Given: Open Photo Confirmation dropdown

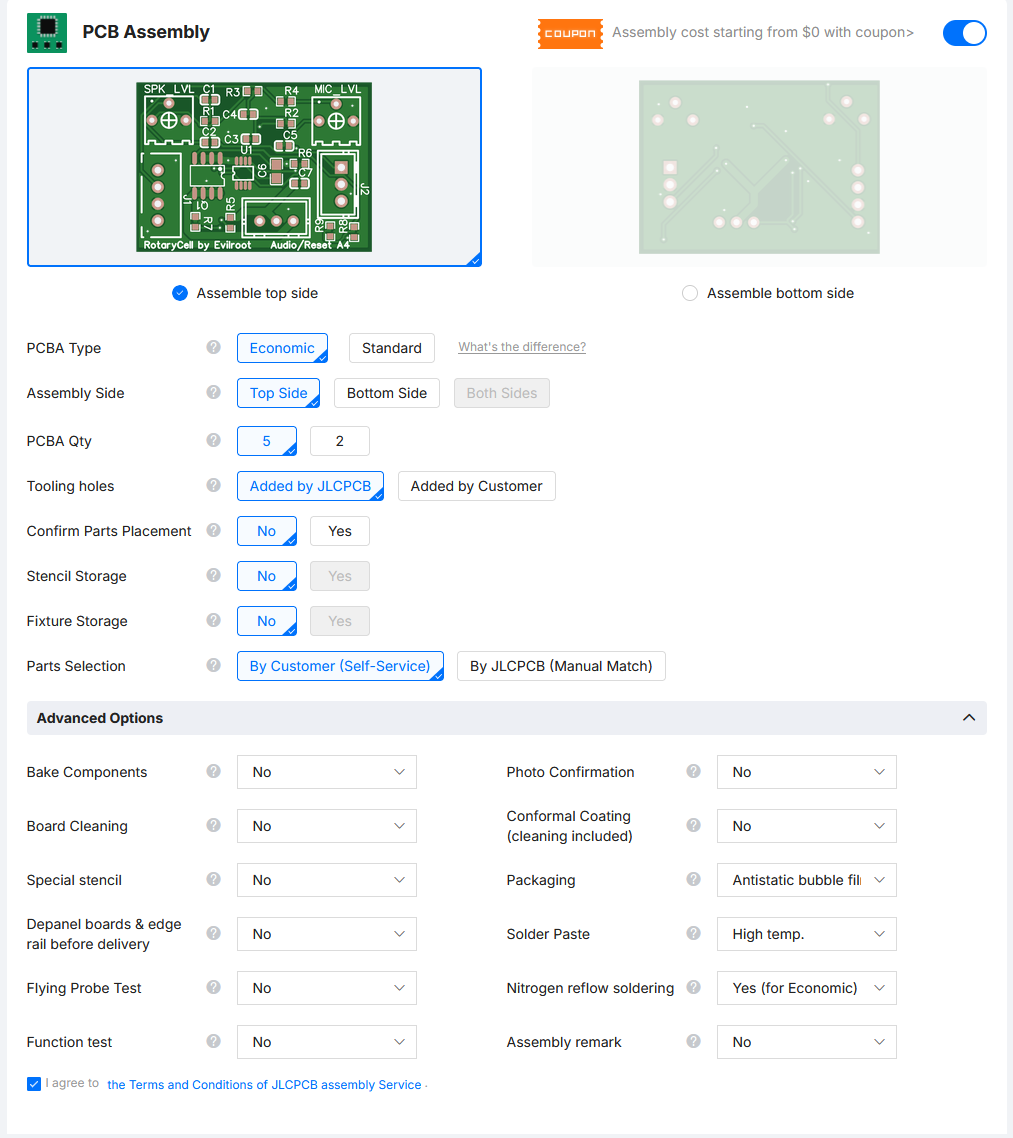Looking at the screenshot, I should (807, 772).
